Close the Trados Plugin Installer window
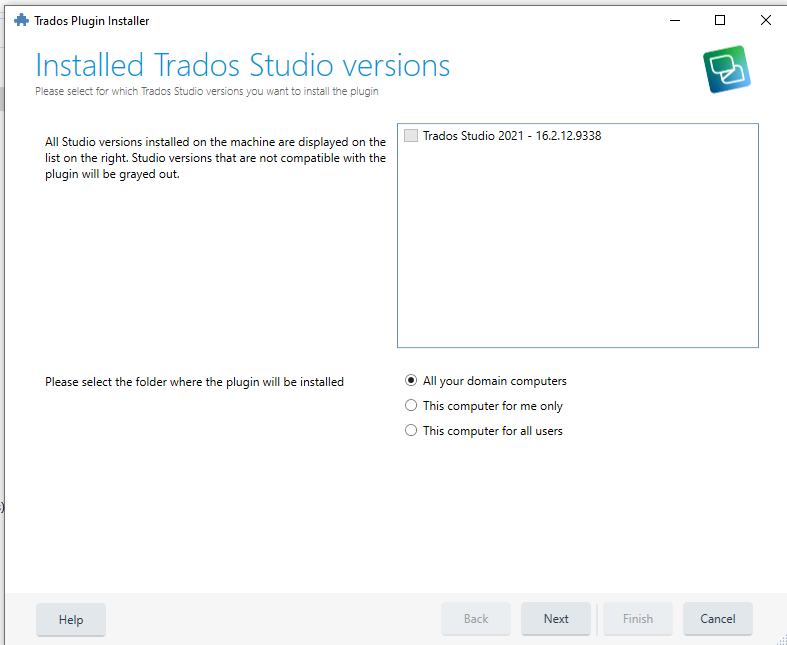The image size is (787, 645). coord(765,20)
